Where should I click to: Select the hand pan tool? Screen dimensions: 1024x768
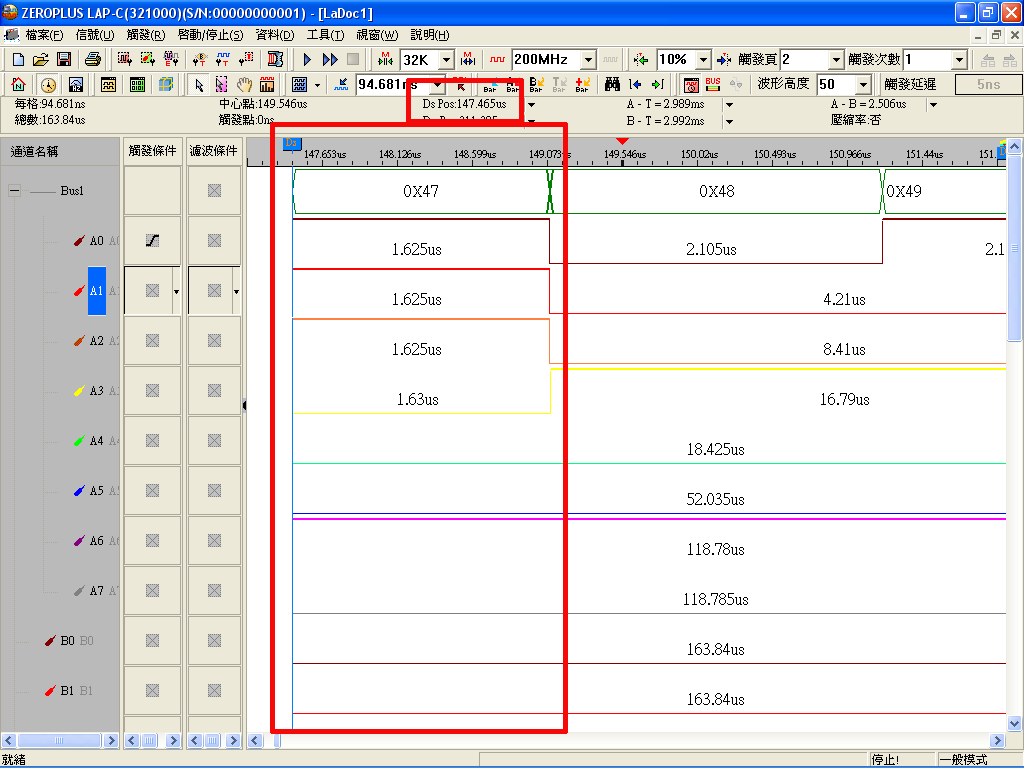click(x=244, y=84)
